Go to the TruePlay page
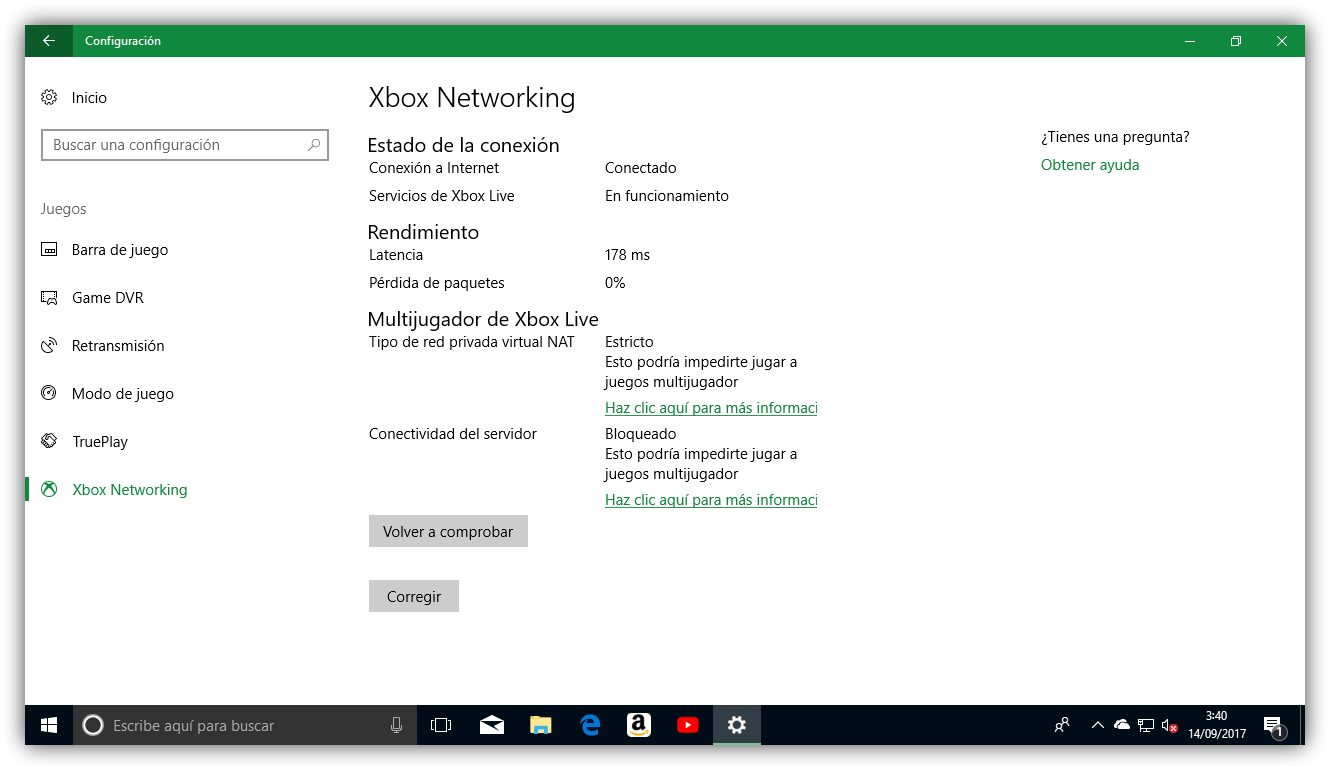Screen dimensions: 1330x770 (x=84, y=442)
